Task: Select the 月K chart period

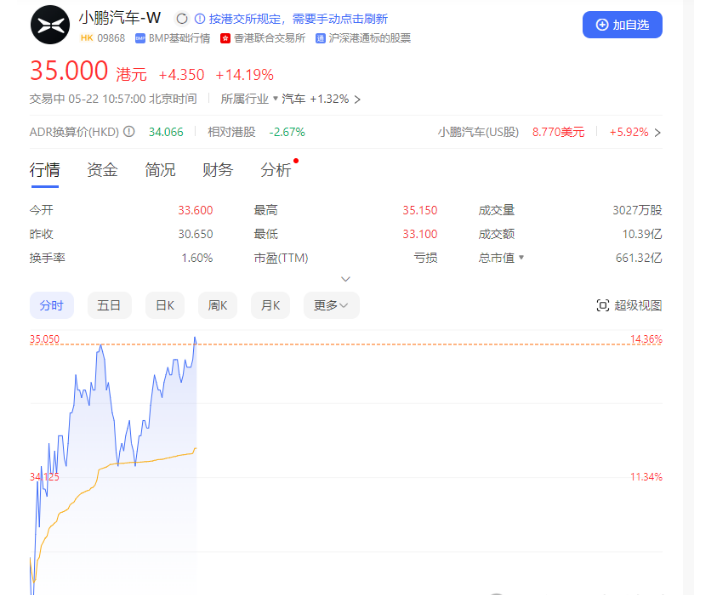Action: click(270, 305)
